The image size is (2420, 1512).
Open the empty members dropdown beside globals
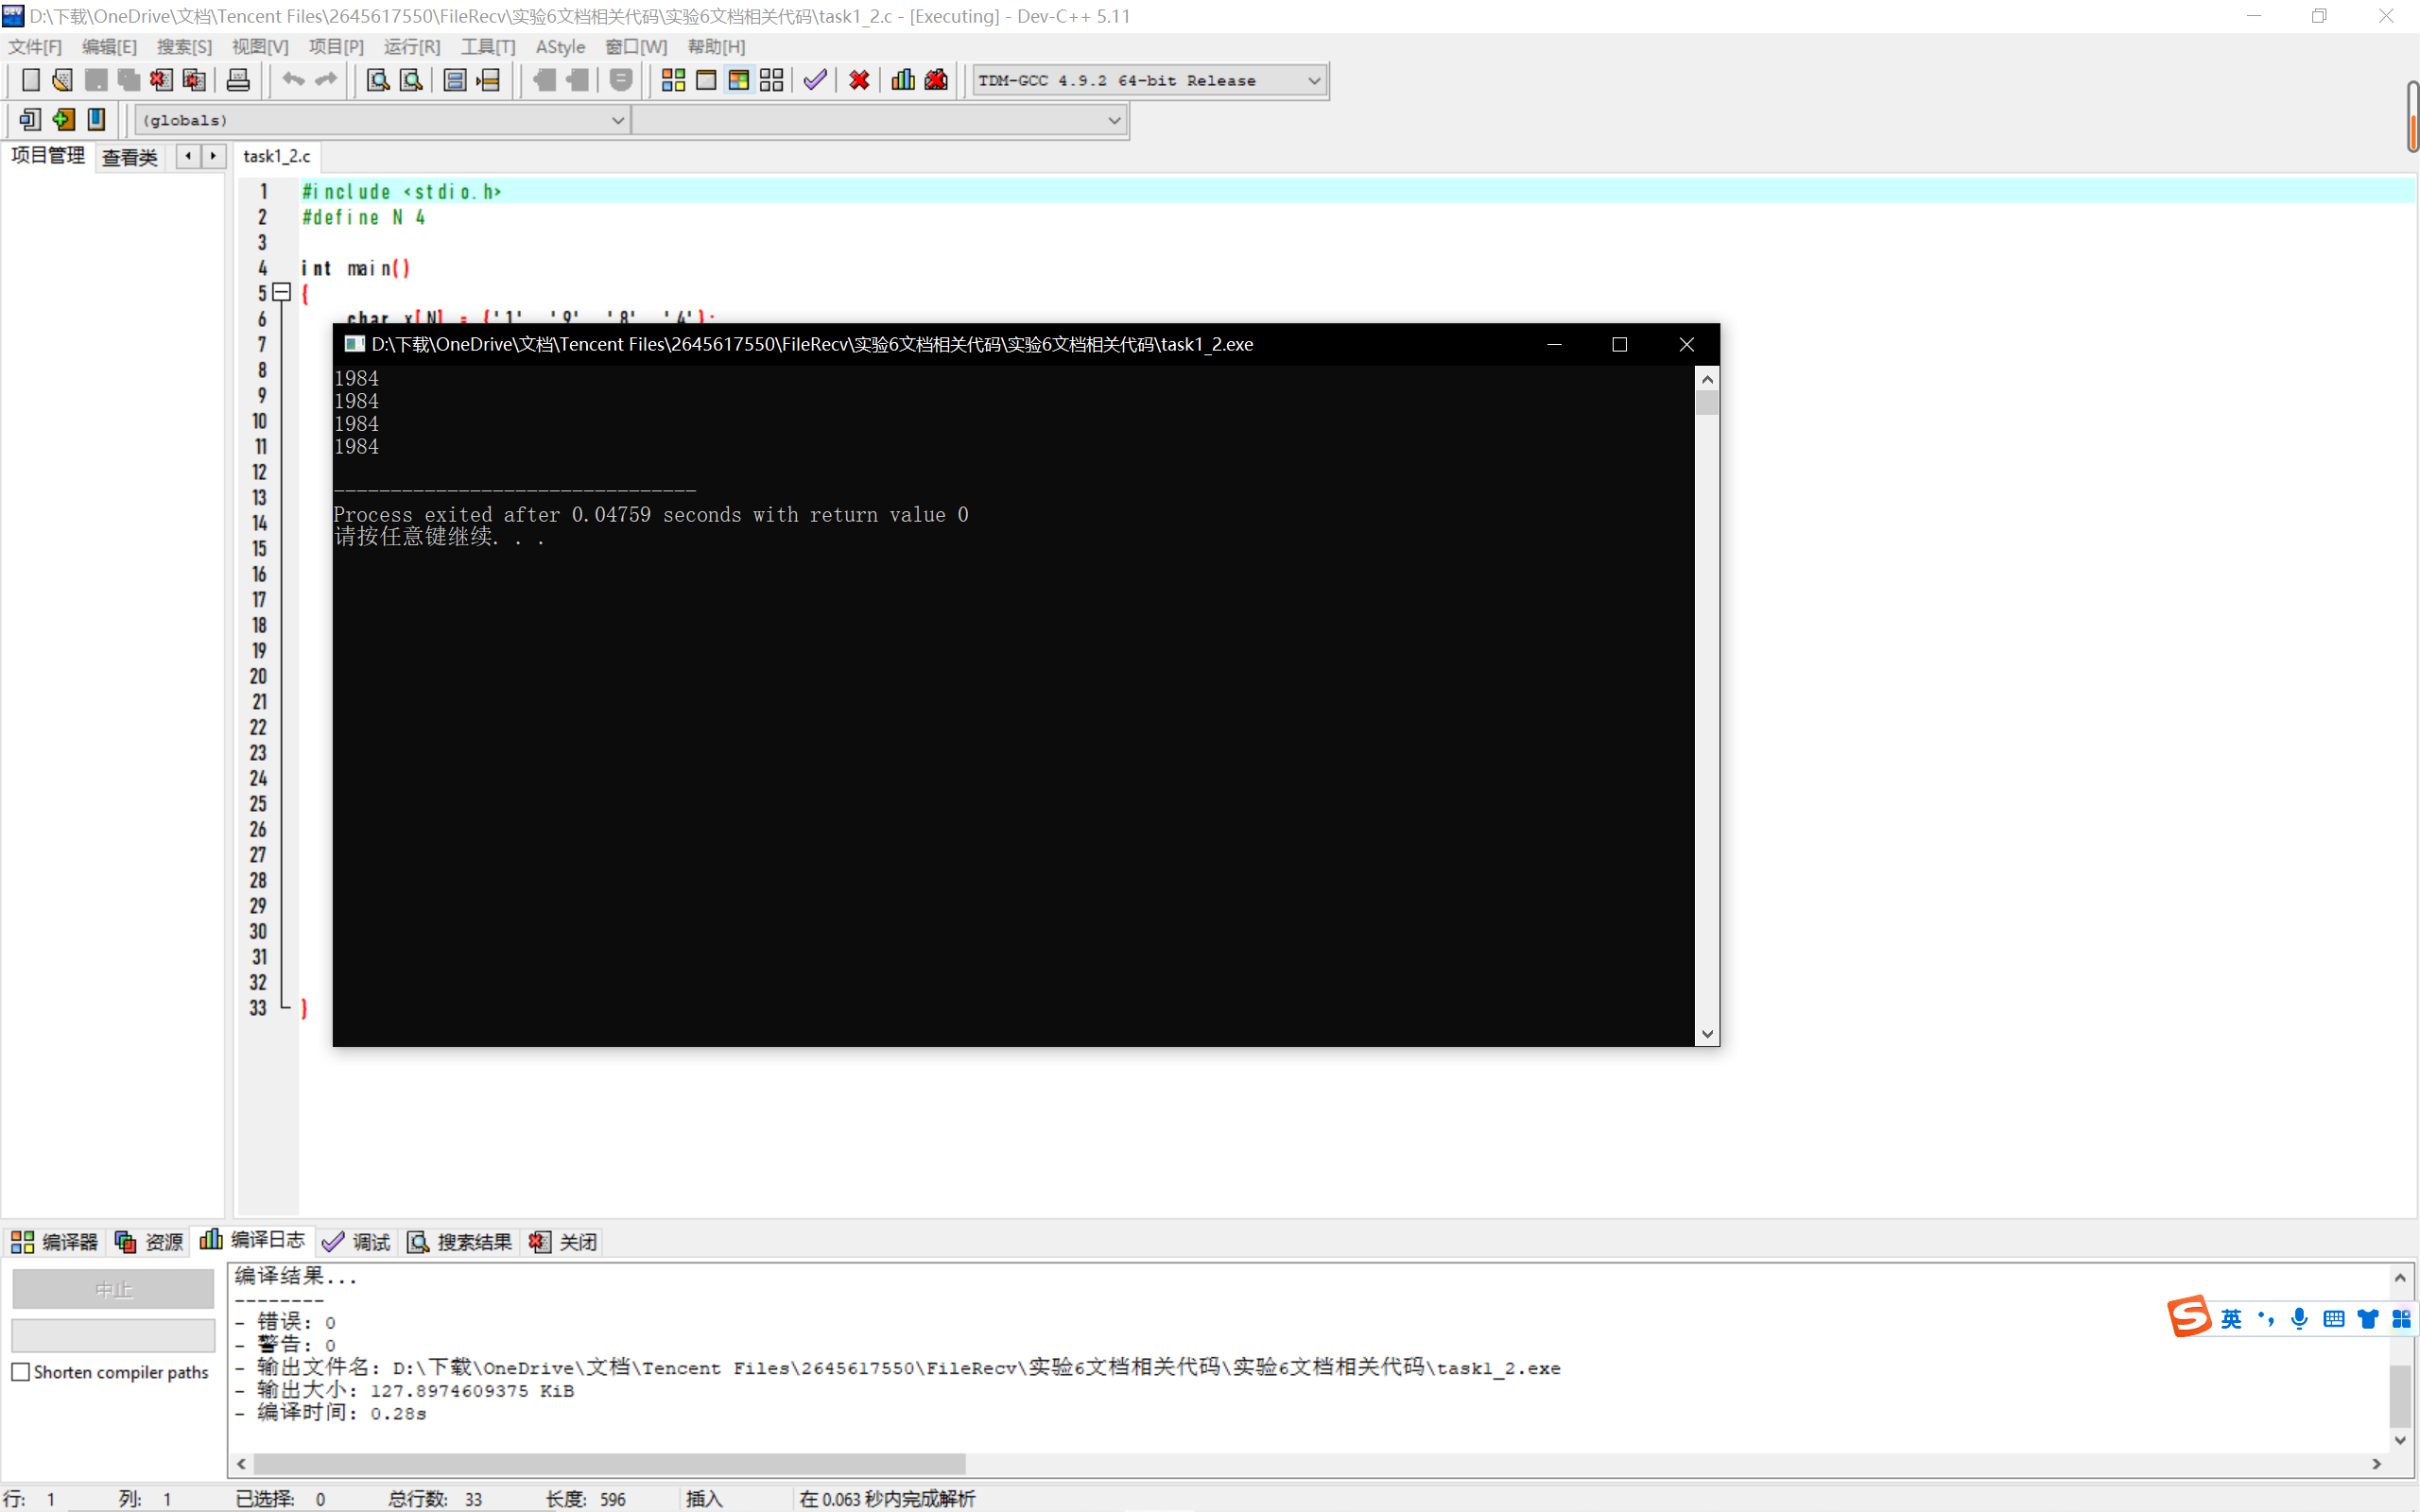tap(1113, 120)
